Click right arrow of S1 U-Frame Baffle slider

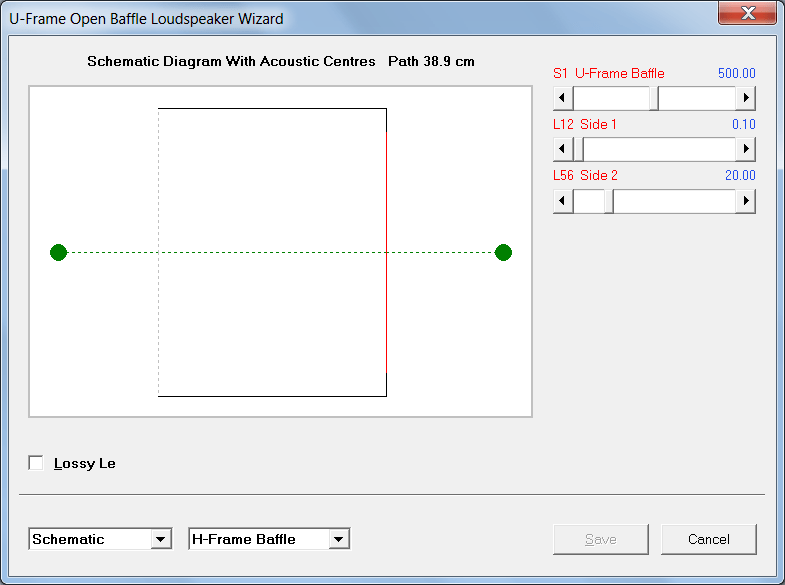(745, 98)
